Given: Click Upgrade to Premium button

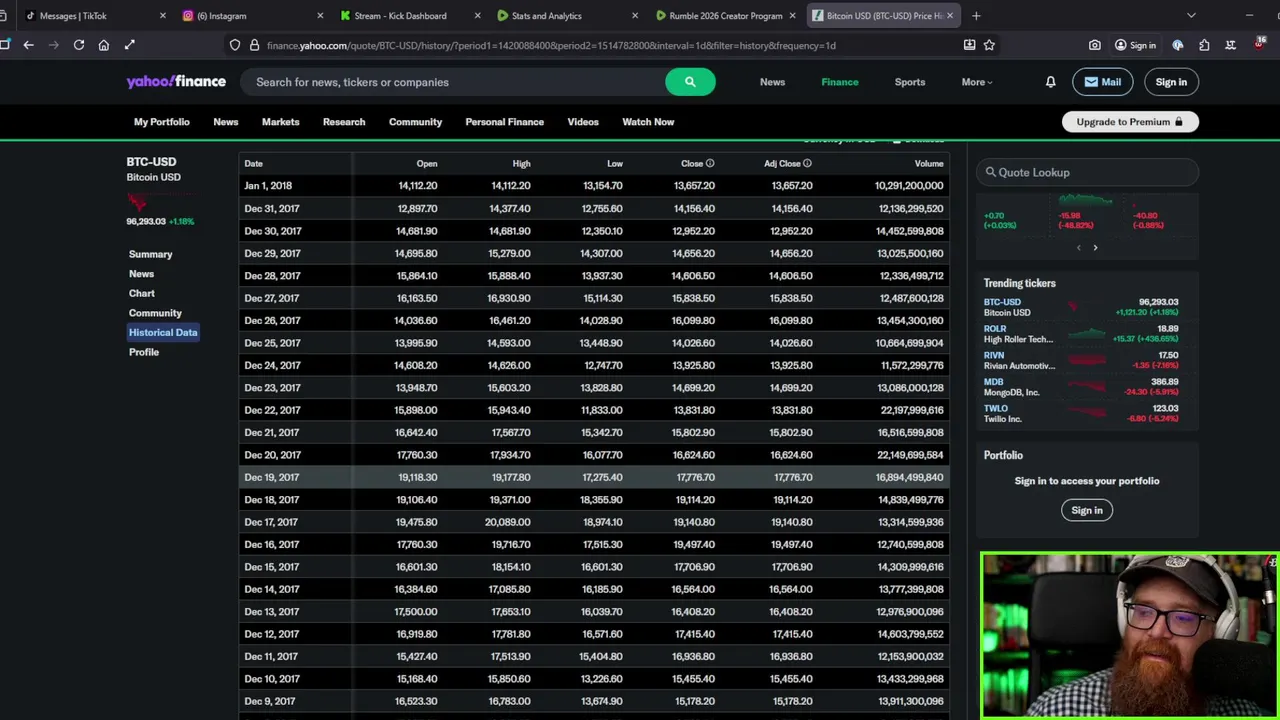Looking at the screenshot, I should click(1130, 122).
